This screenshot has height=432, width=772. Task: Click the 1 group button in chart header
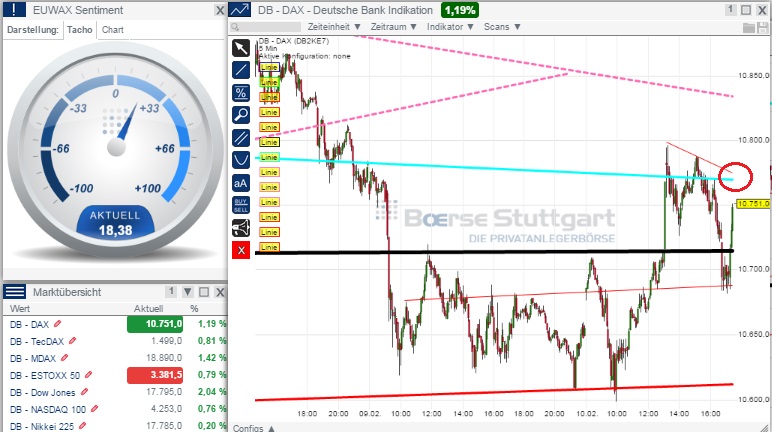731,10
